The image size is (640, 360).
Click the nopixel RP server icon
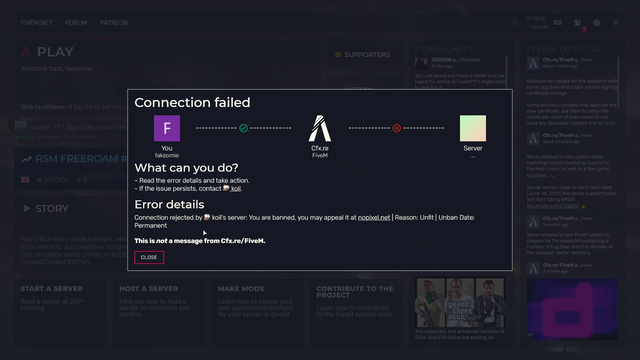pos(21,126)
